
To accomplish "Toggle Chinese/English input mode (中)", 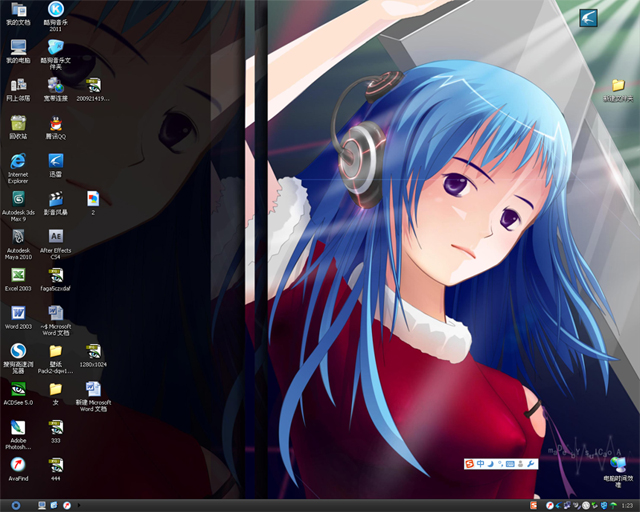I will coord(480,464).
